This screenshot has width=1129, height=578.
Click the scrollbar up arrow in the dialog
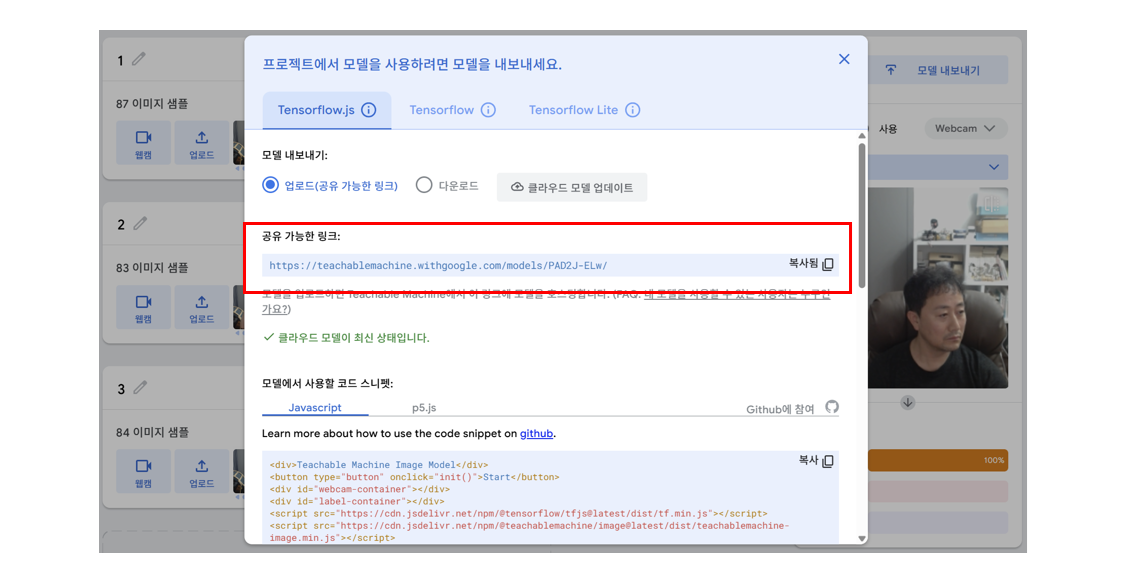click(862, 135)
